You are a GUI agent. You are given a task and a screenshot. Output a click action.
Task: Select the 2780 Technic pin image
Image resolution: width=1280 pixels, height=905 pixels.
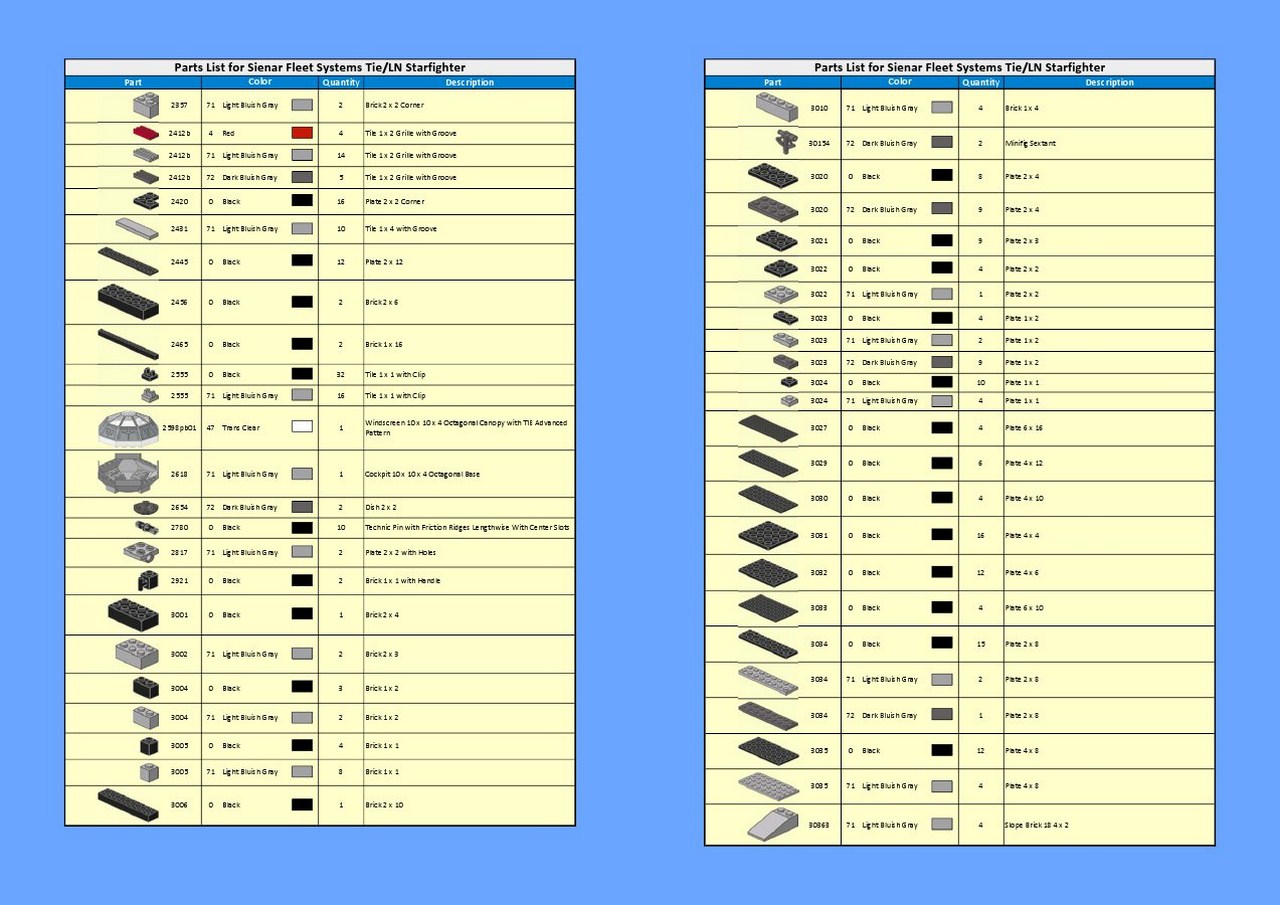[x=146, y=527]
